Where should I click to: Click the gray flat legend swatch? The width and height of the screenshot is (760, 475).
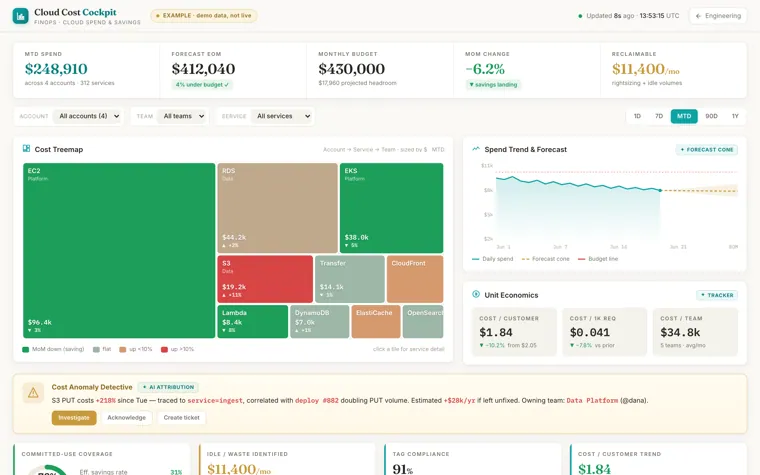click(96, 349)
